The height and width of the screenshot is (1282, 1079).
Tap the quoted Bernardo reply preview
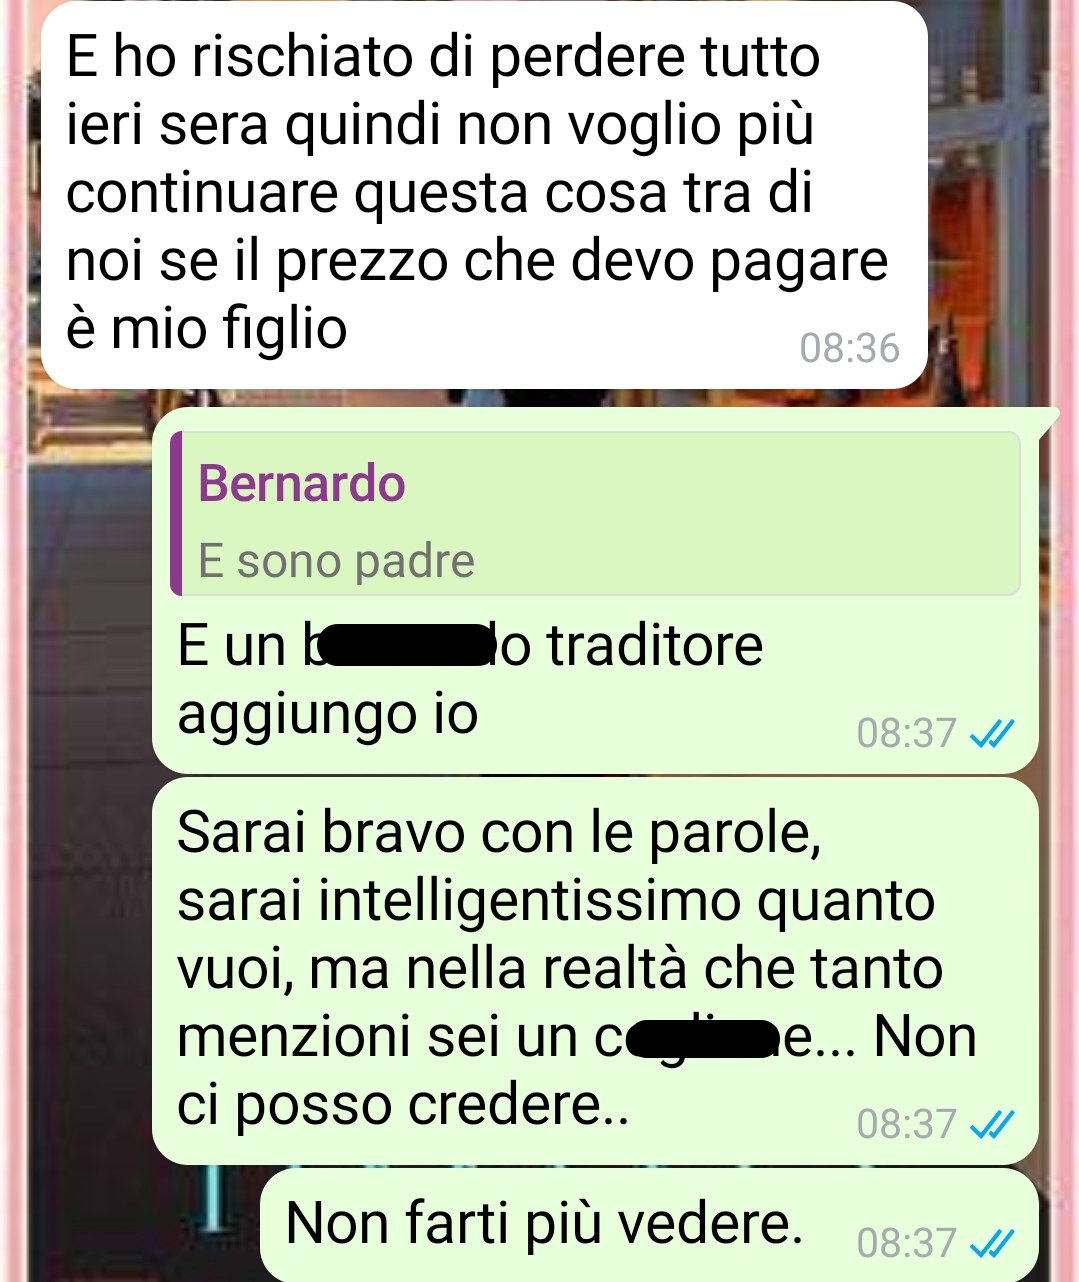[595, 514]
